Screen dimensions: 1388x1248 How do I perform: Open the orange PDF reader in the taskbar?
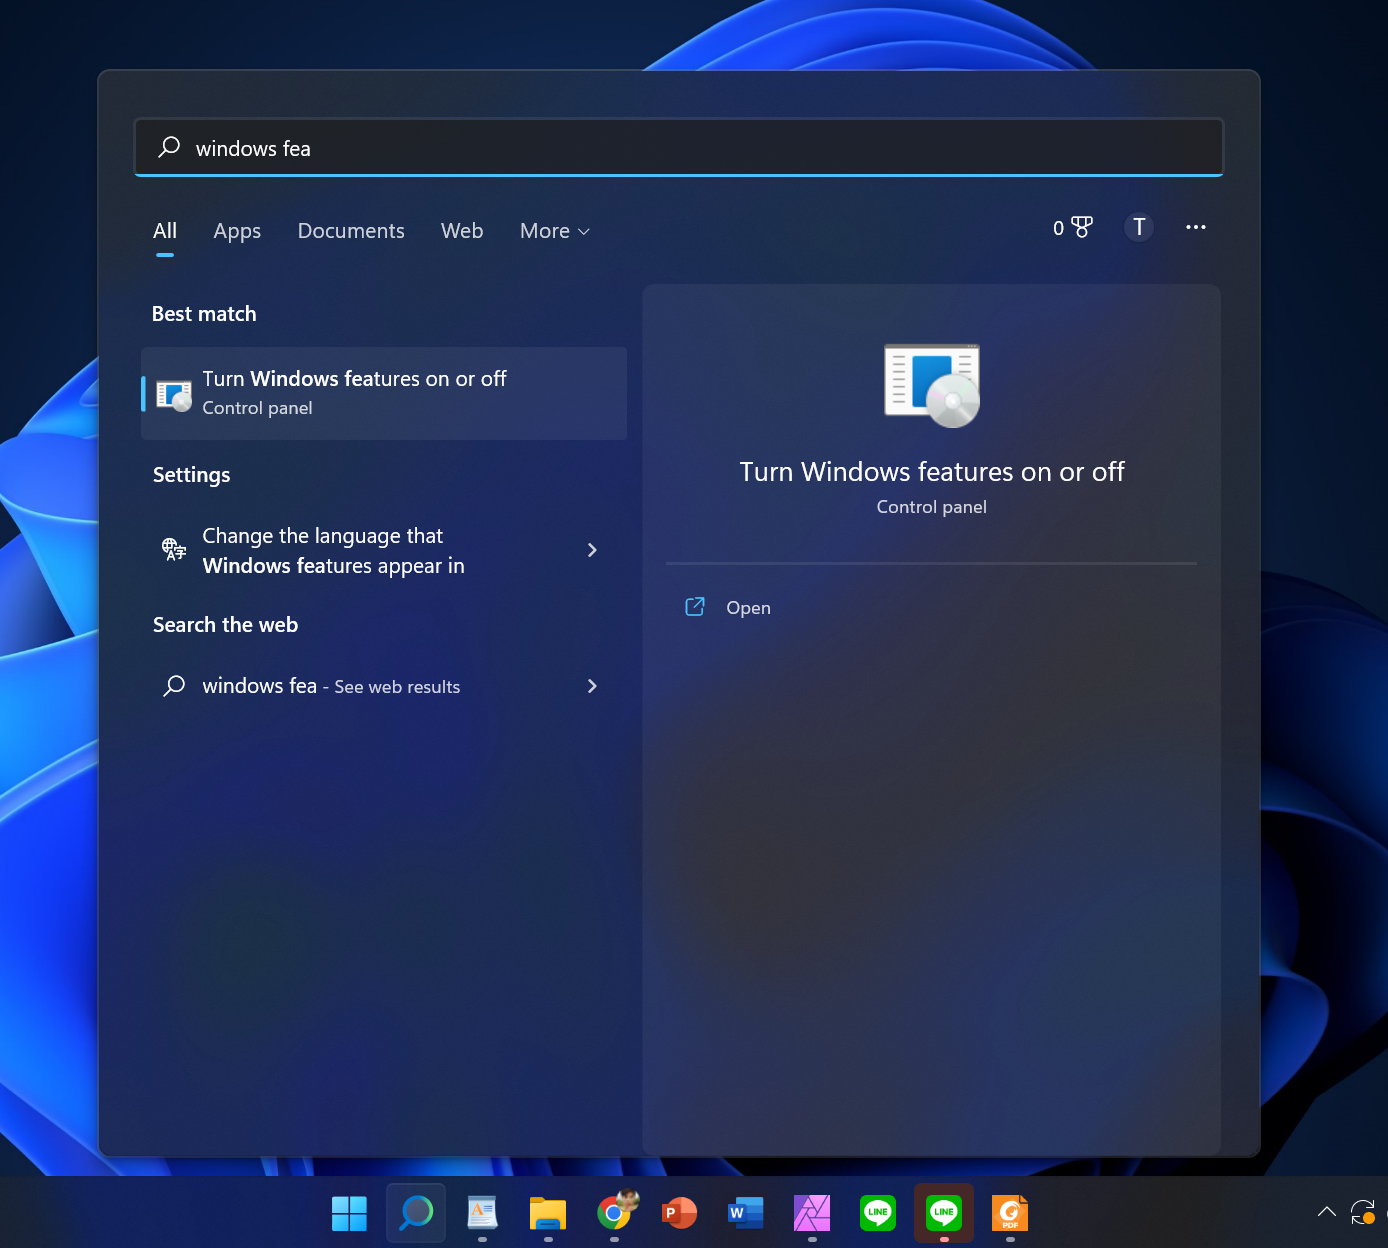tap(1010, 1213)
